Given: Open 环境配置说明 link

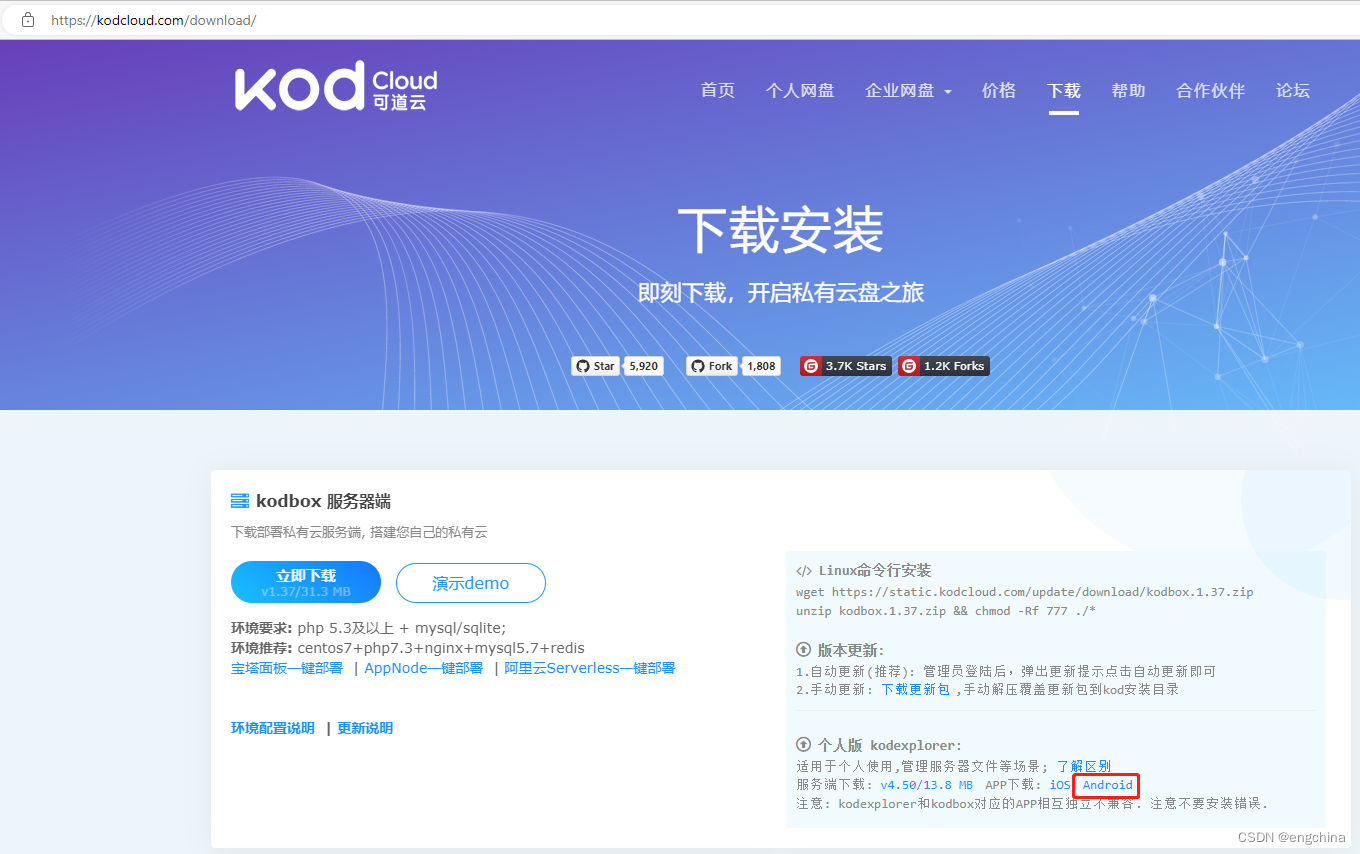Looking at the screenshot, I should (x=273, y=728).
